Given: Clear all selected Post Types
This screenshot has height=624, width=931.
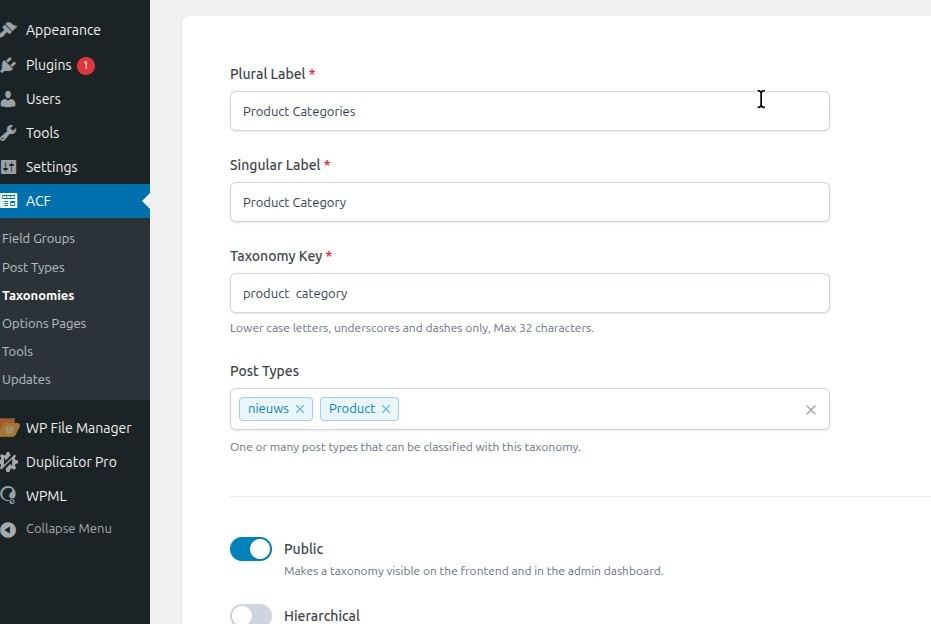Looking at the screenshot, I should click(x=811, y=410).
